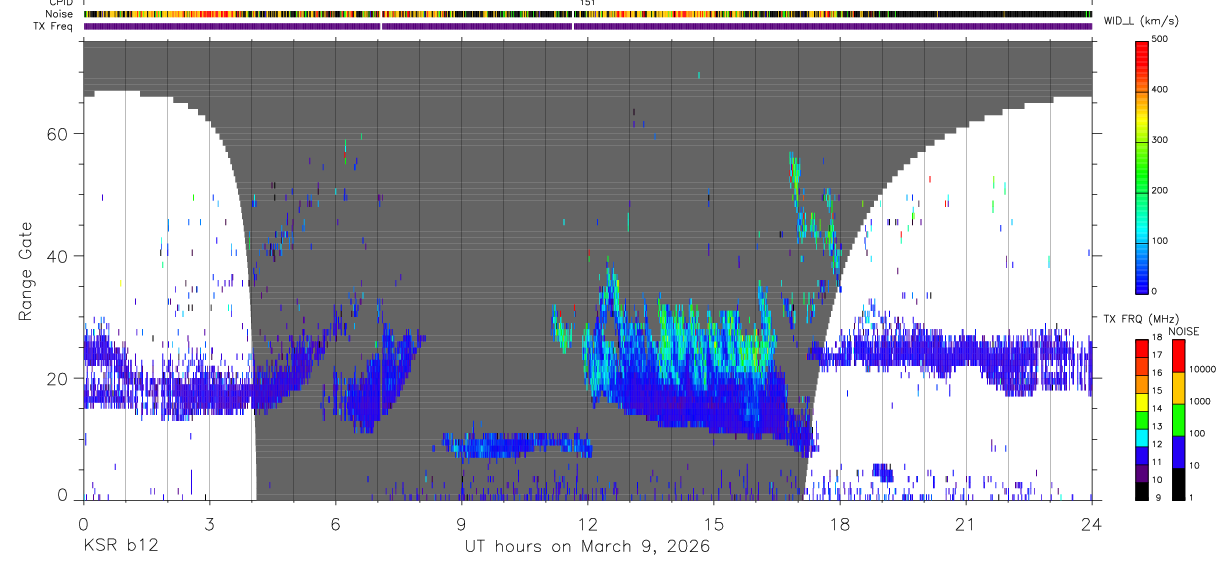
Task: Pick the orange 1000–10000 NOISE legend swatch
Action: (1177, 386)
